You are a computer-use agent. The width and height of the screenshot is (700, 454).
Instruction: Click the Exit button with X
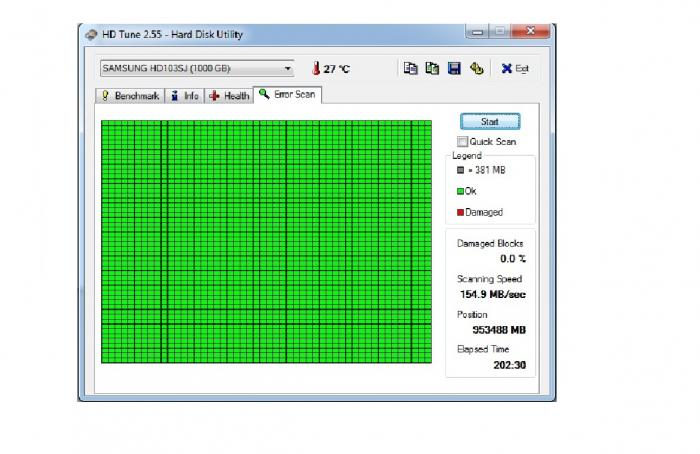point(515,68)
